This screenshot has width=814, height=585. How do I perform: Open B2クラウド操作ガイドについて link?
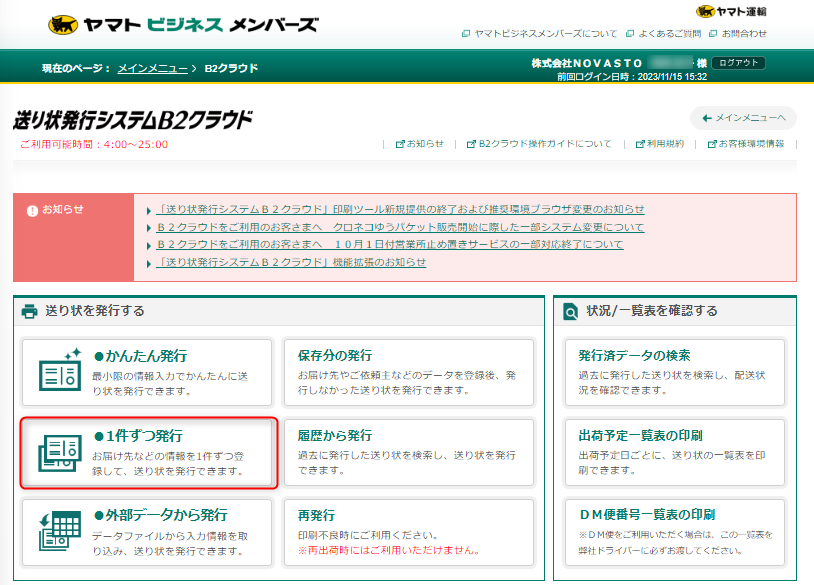click(545, 144)
